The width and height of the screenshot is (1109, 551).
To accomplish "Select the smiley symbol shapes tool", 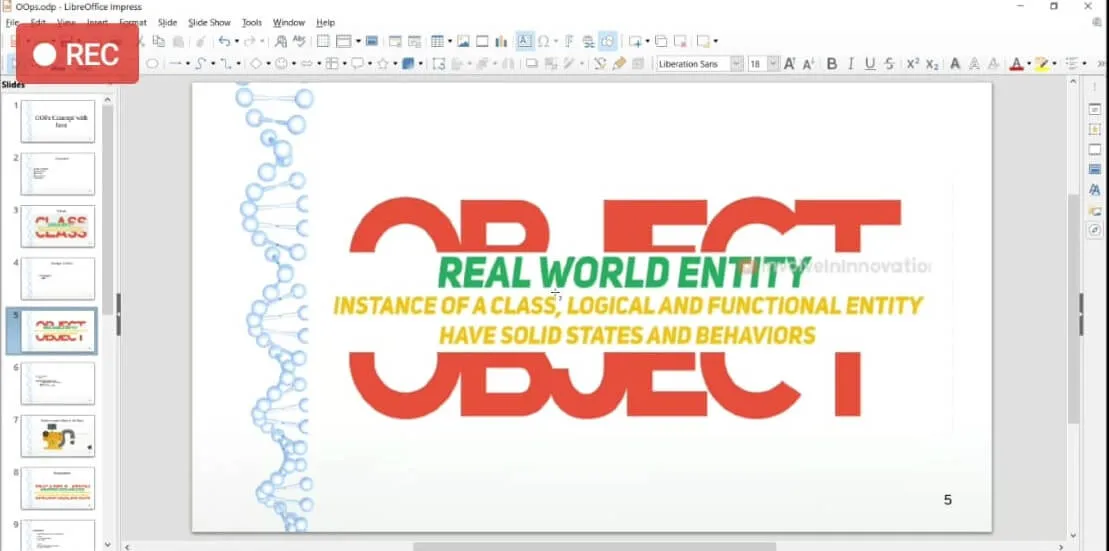I will (281, 64).
